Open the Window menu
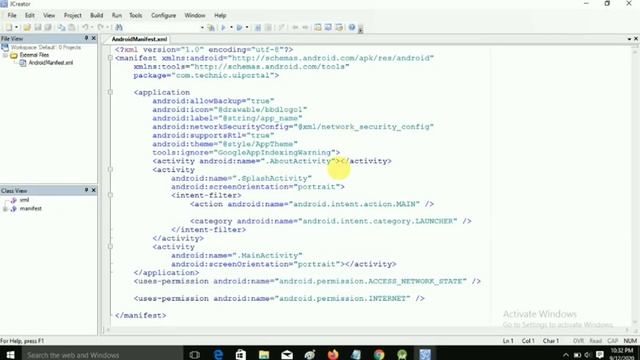This screenshot has width=640, height=360. [x=195, y=16]
